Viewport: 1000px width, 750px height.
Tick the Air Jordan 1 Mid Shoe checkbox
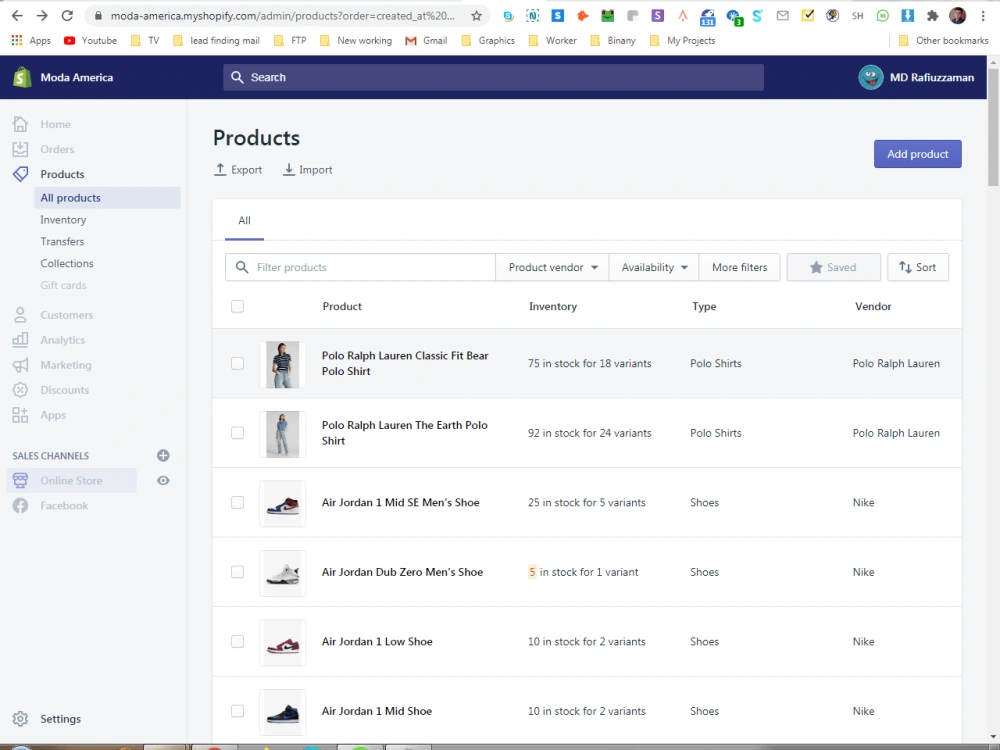point(237,711)
